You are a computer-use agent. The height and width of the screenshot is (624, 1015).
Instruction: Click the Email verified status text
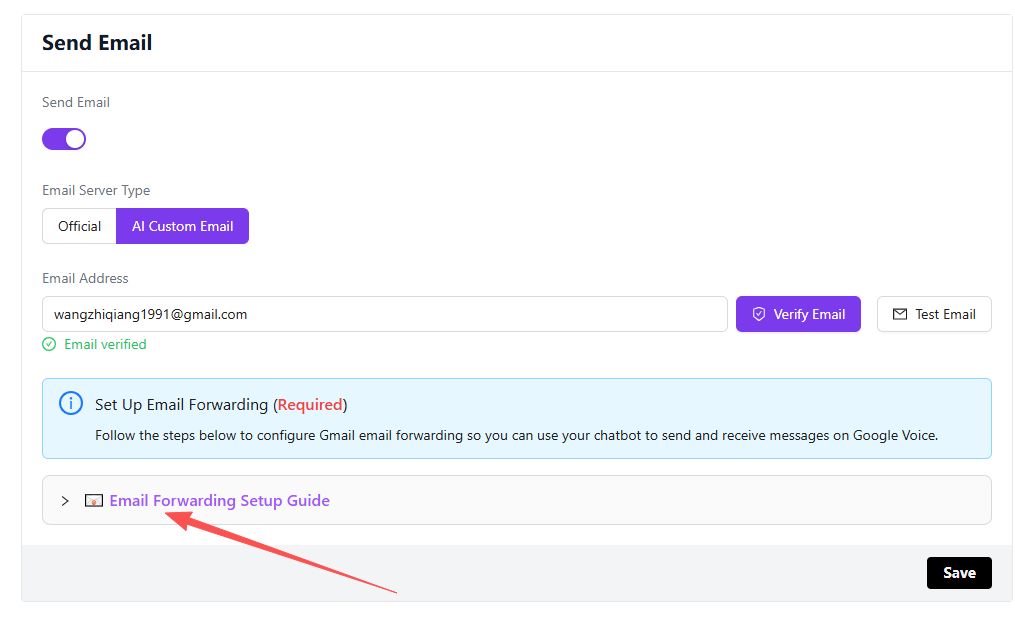pos(105,344)
